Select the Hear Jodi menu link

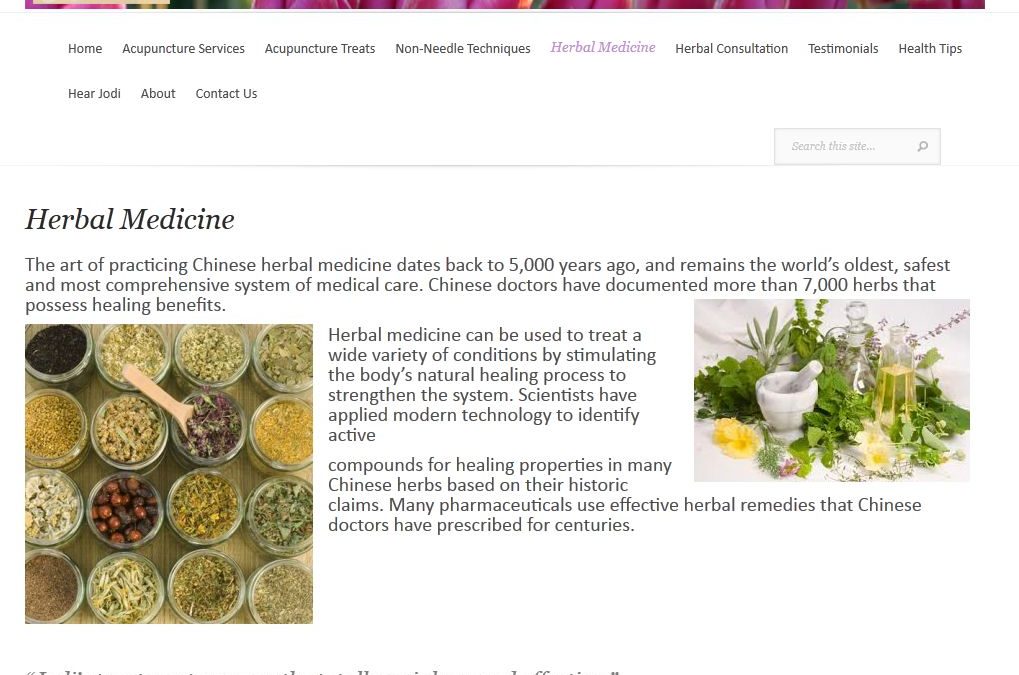point(94,94)
